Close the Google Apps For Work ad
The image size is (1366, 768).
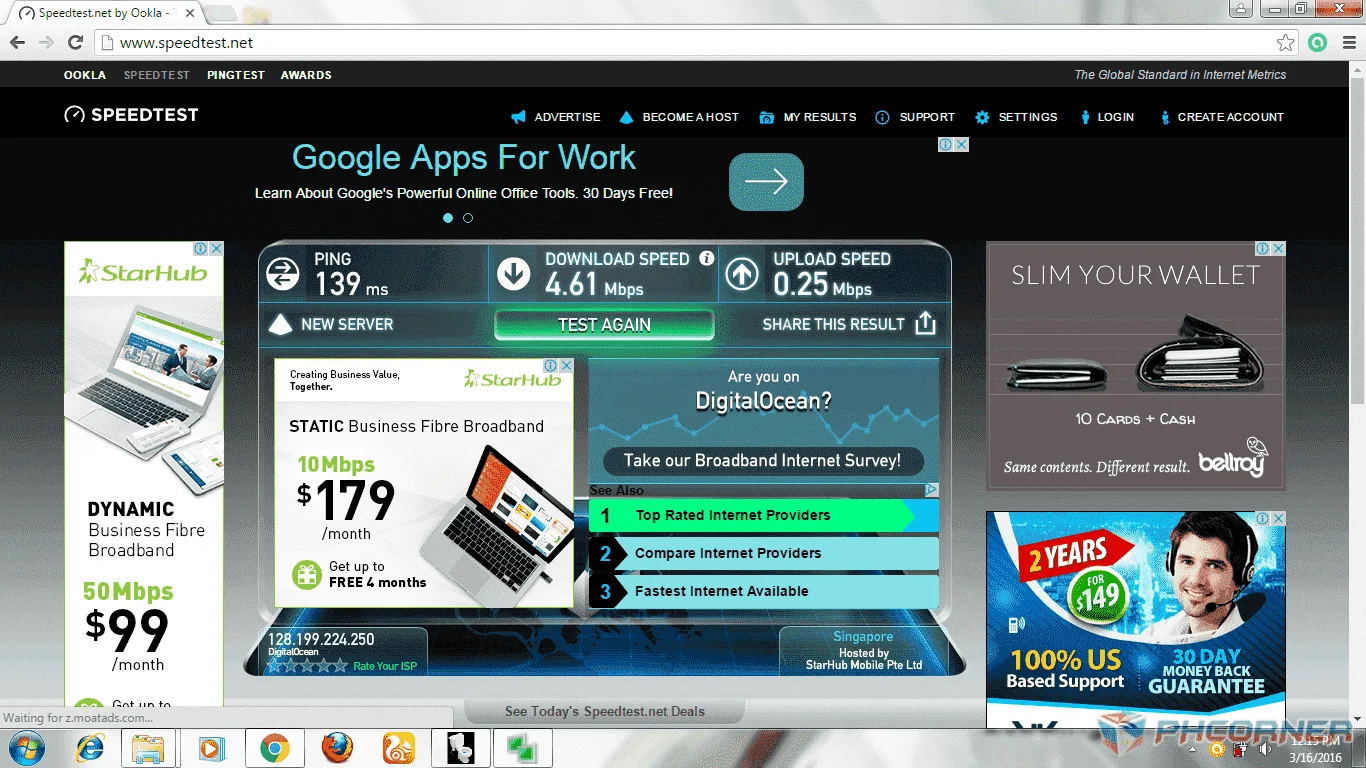(961, 145)
